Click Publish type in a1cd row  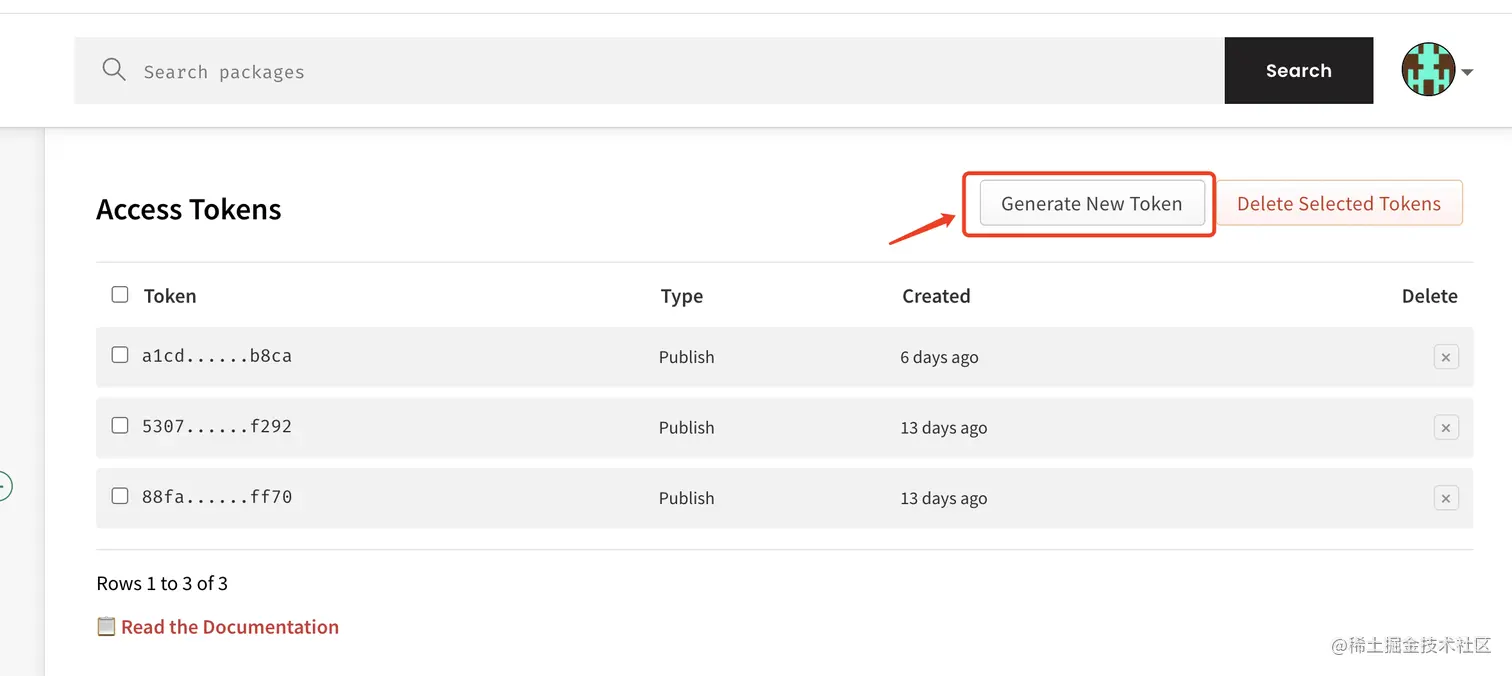[686, 357]
